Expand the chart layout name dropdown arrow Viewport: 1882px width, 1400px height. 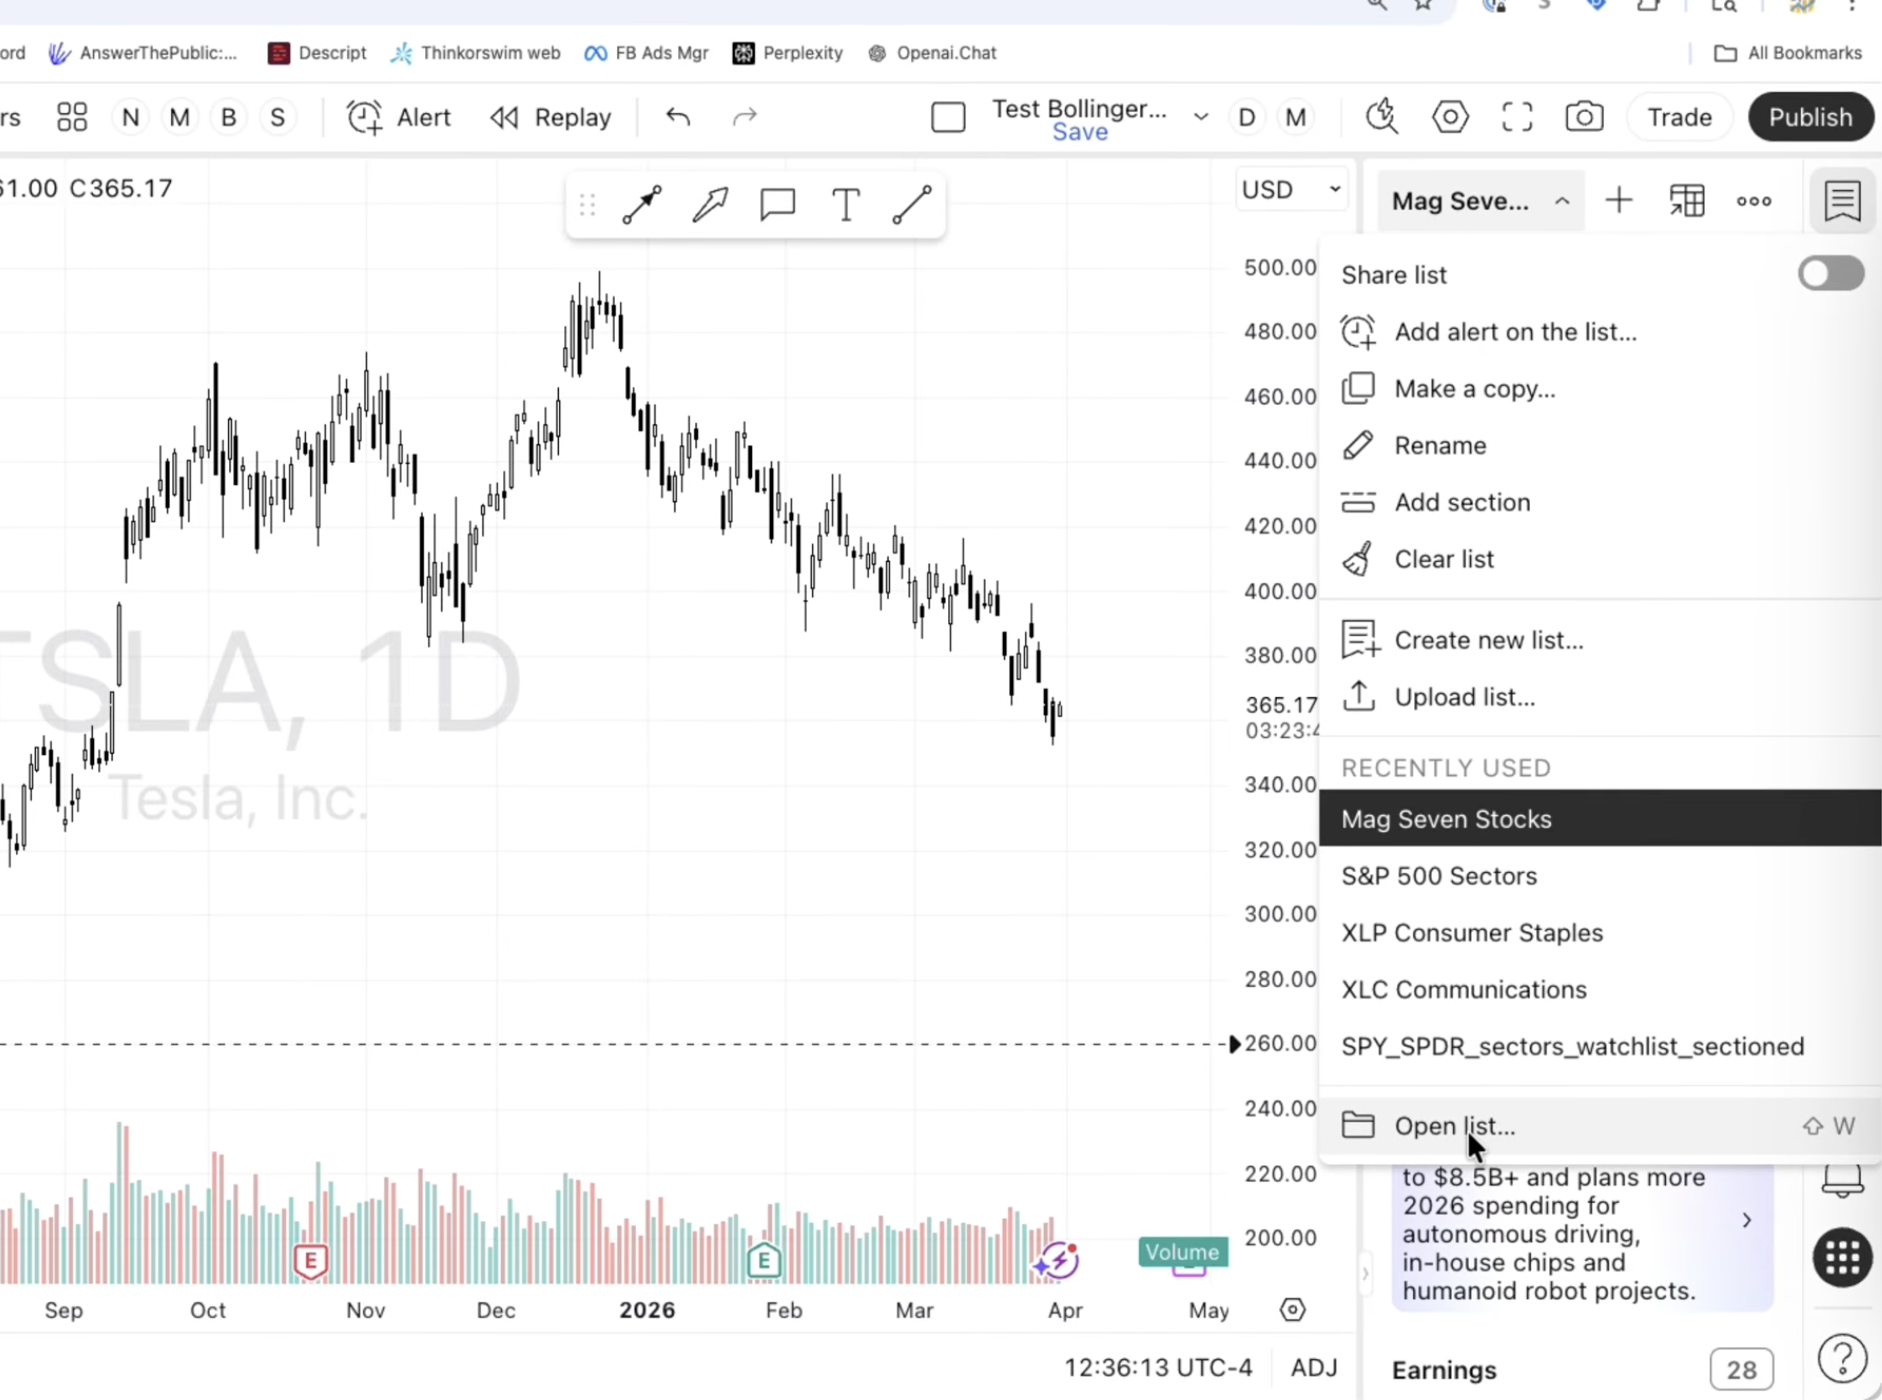(x=1201, y=117)
